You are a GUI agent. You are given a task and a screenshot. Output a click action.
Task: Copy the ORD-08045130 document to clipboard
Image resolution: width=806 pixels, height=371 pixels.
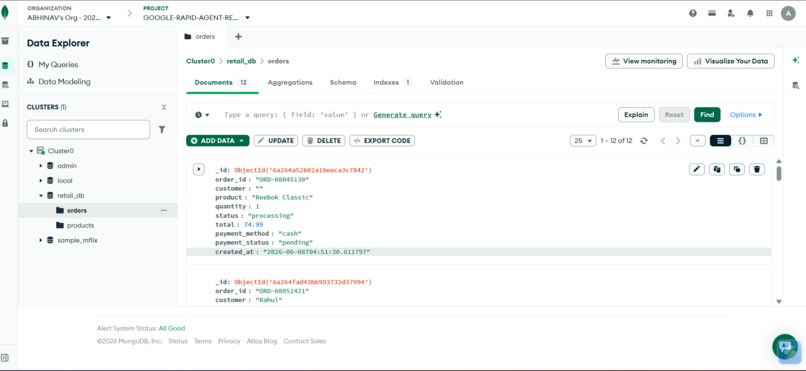click(x=717, y=169)
